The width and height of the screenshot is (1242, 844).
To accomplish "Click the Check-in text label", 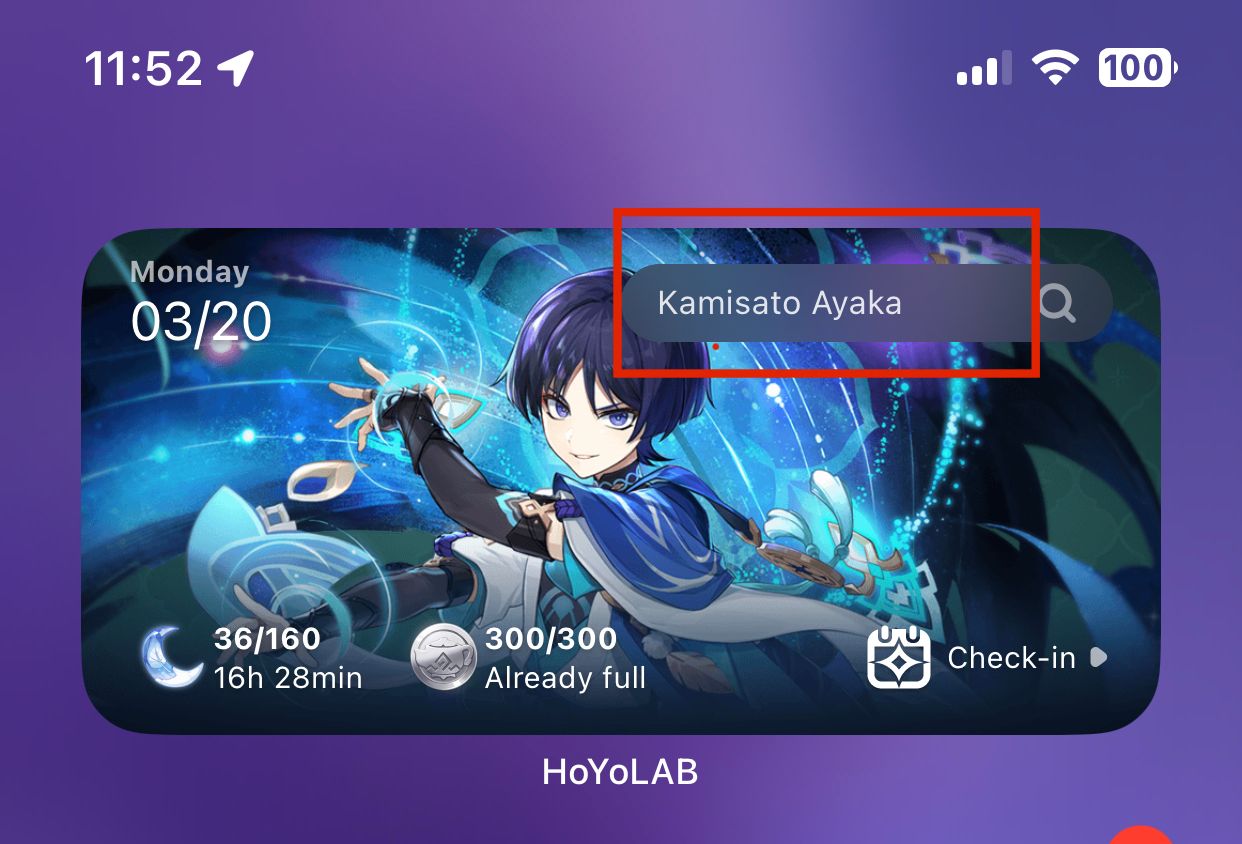I will 1011,658.
